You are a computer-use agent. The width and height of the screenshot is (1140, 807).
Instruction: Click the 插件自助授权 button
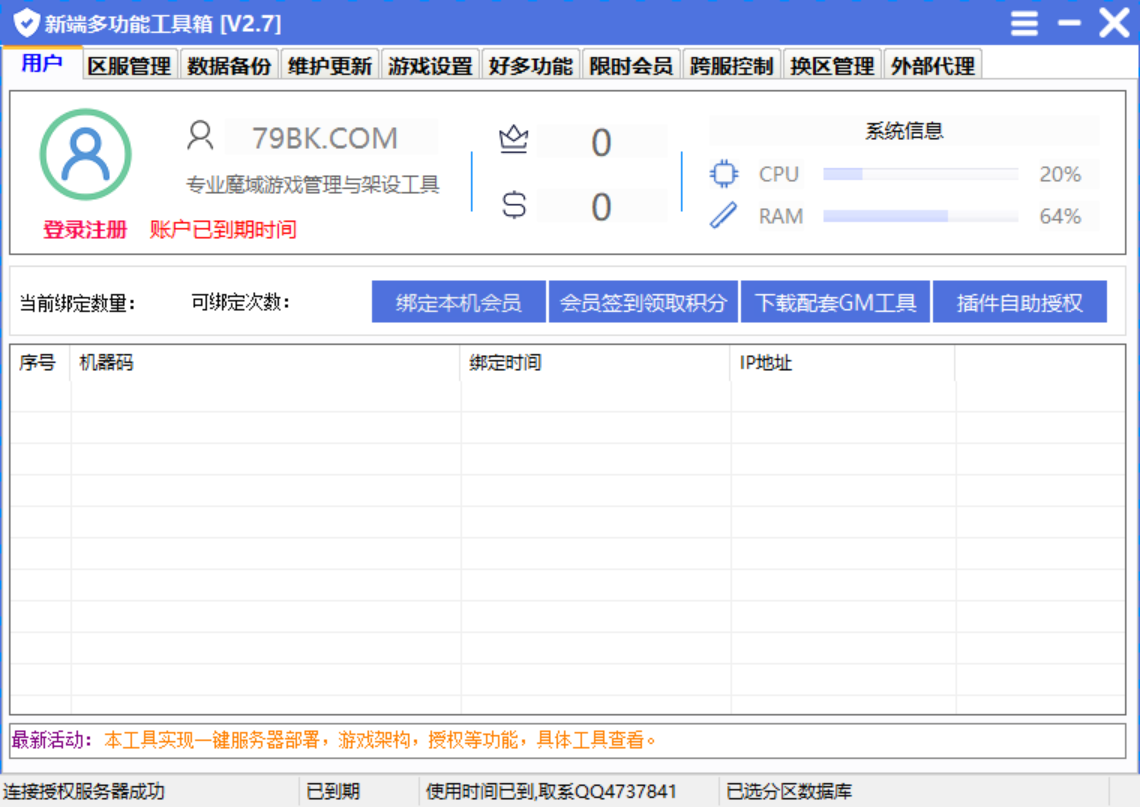coord(1019,302)
